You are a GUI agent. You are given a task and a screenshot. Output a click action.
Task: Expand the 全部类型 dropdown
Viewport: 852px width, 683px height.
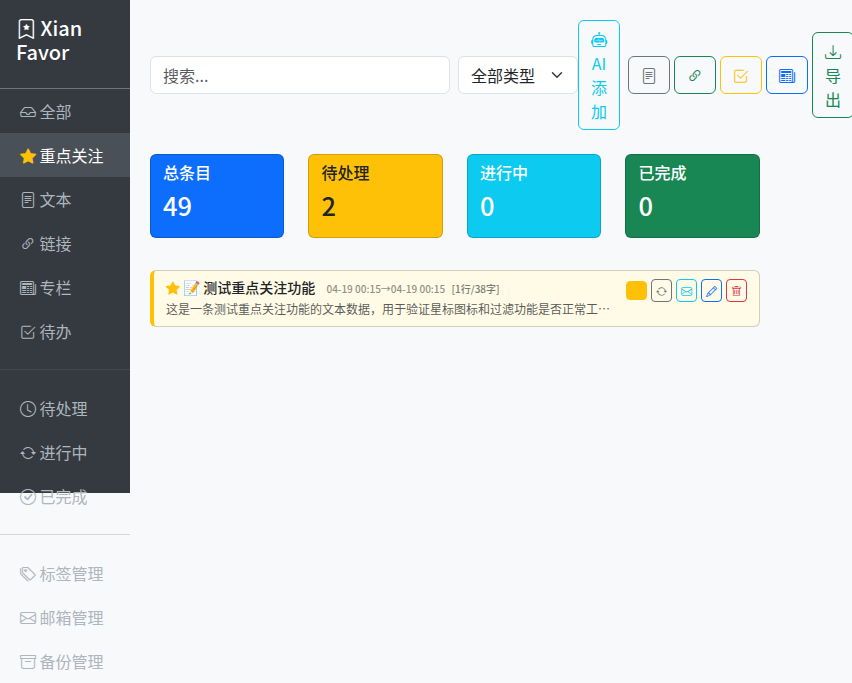click(517, 75)
